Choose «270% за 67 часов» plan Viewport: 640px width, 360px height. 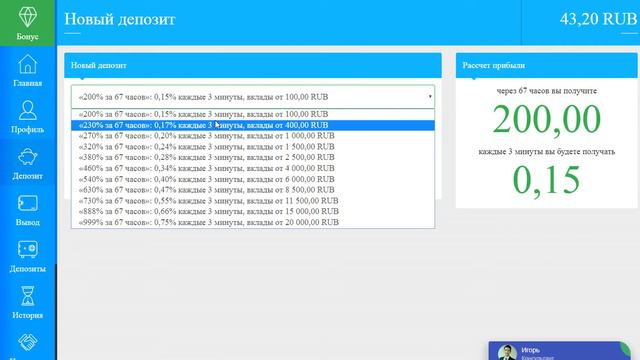[x=253, y=136]
